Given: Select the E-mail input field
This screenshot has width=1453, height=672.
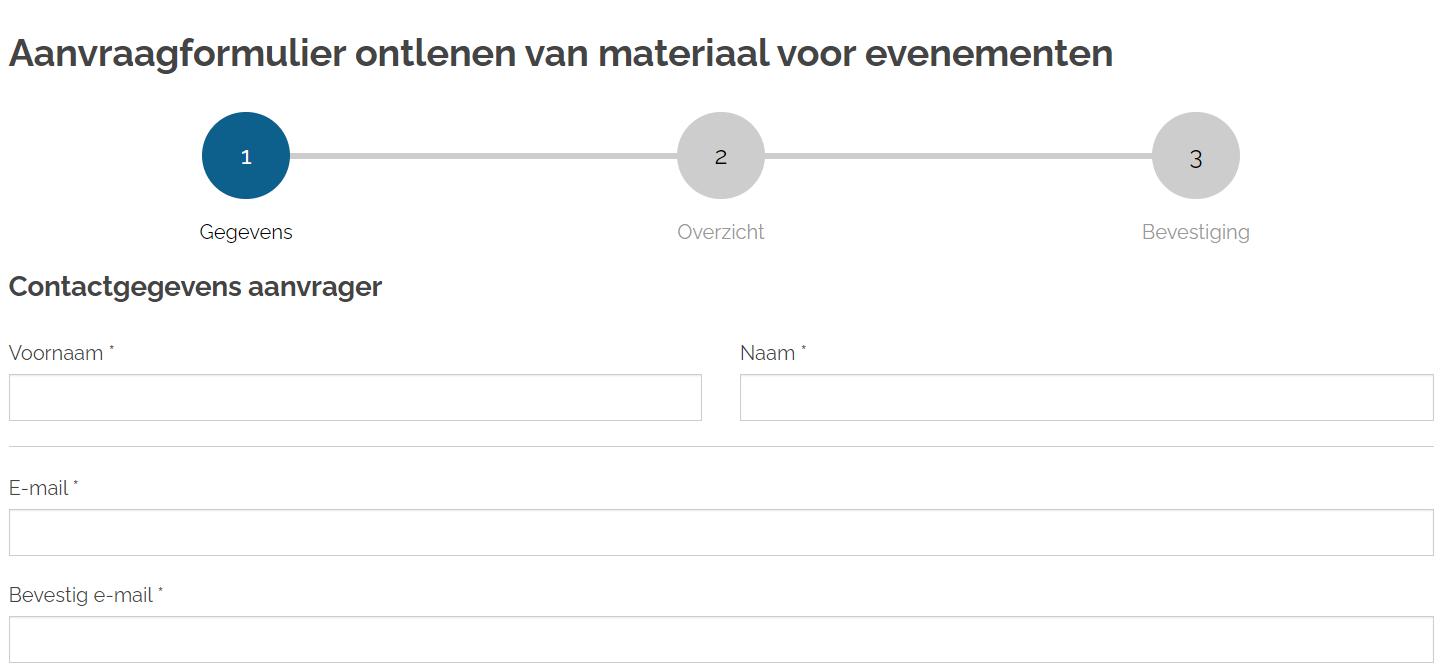Looking at the screenshot, I should pyautogui.click(x=721, y=533).
